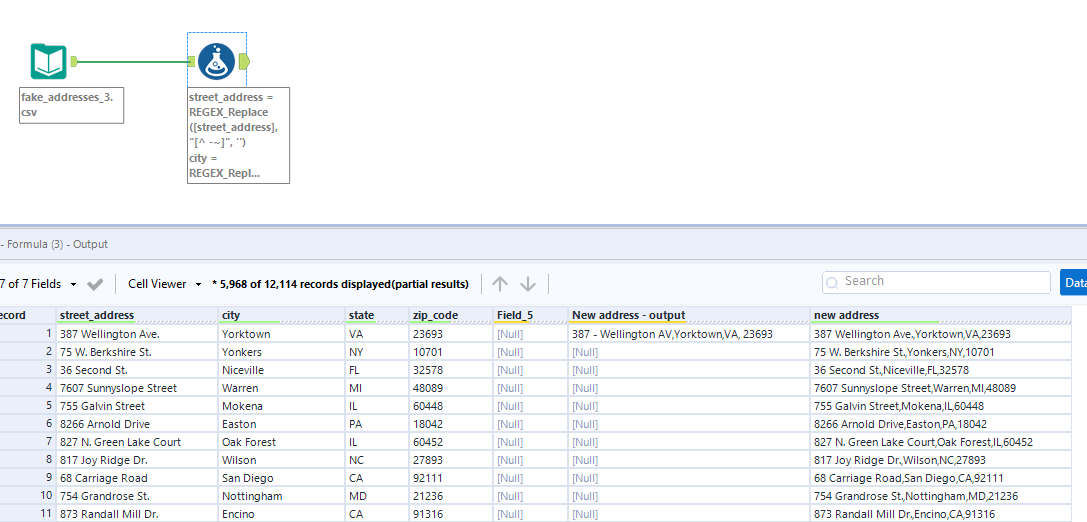Click the Input Data output anchor
Viewport: 1087px width, 522px height.
[73, 62]
